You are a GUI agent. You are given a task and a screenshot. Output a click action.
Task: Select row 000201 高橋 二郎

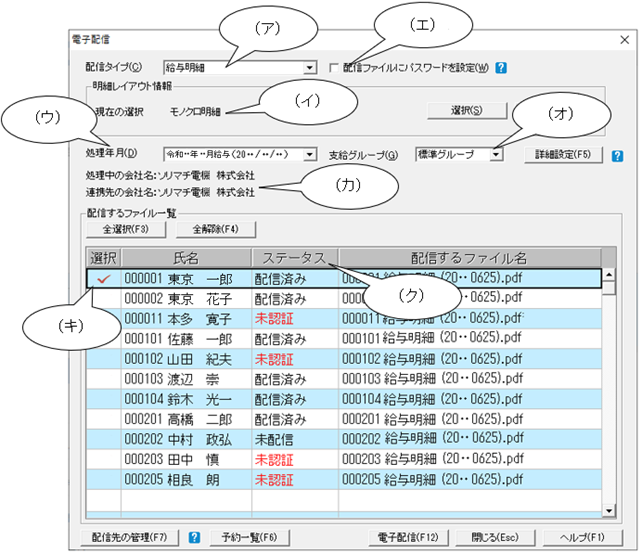[x=344, y=419]
